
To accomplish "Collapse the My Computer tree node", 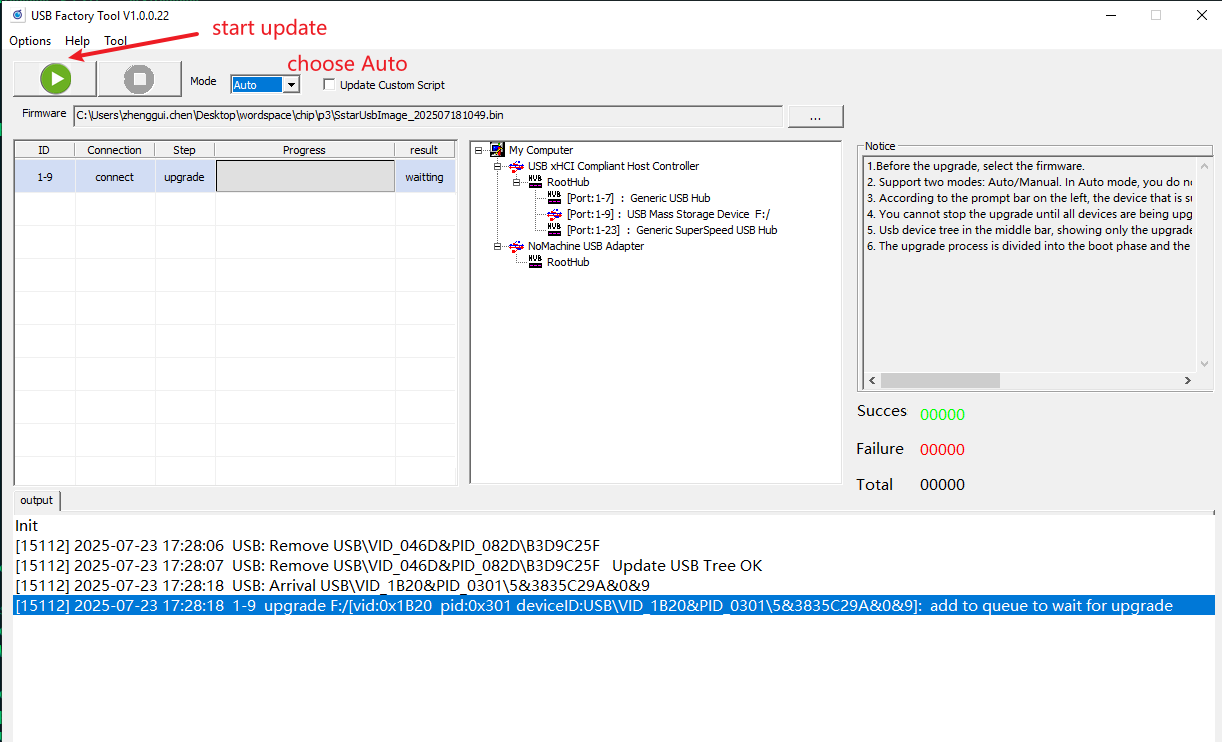I will [x=479, y=150].
